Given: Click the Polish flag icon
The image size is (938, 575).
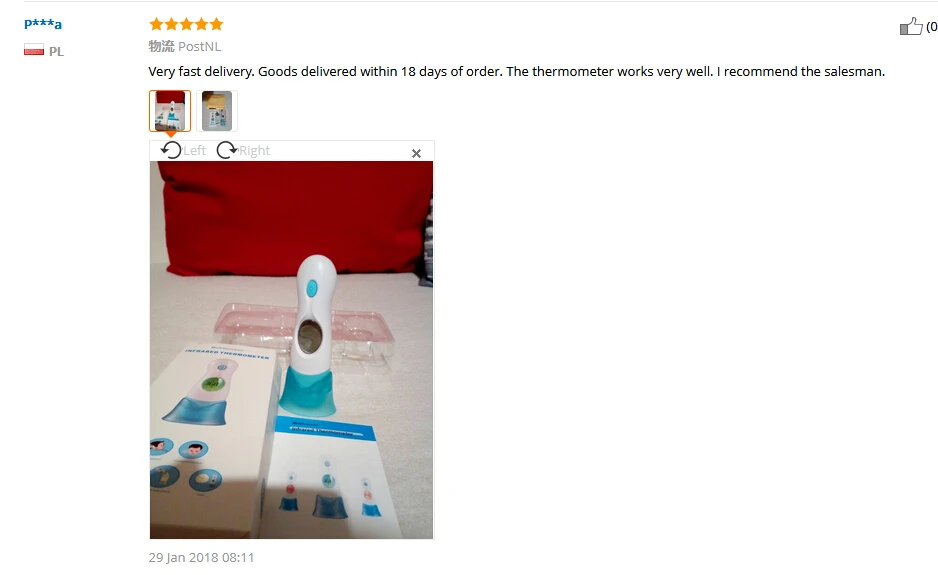Looking at the screenshot, I should click(34, 50).
